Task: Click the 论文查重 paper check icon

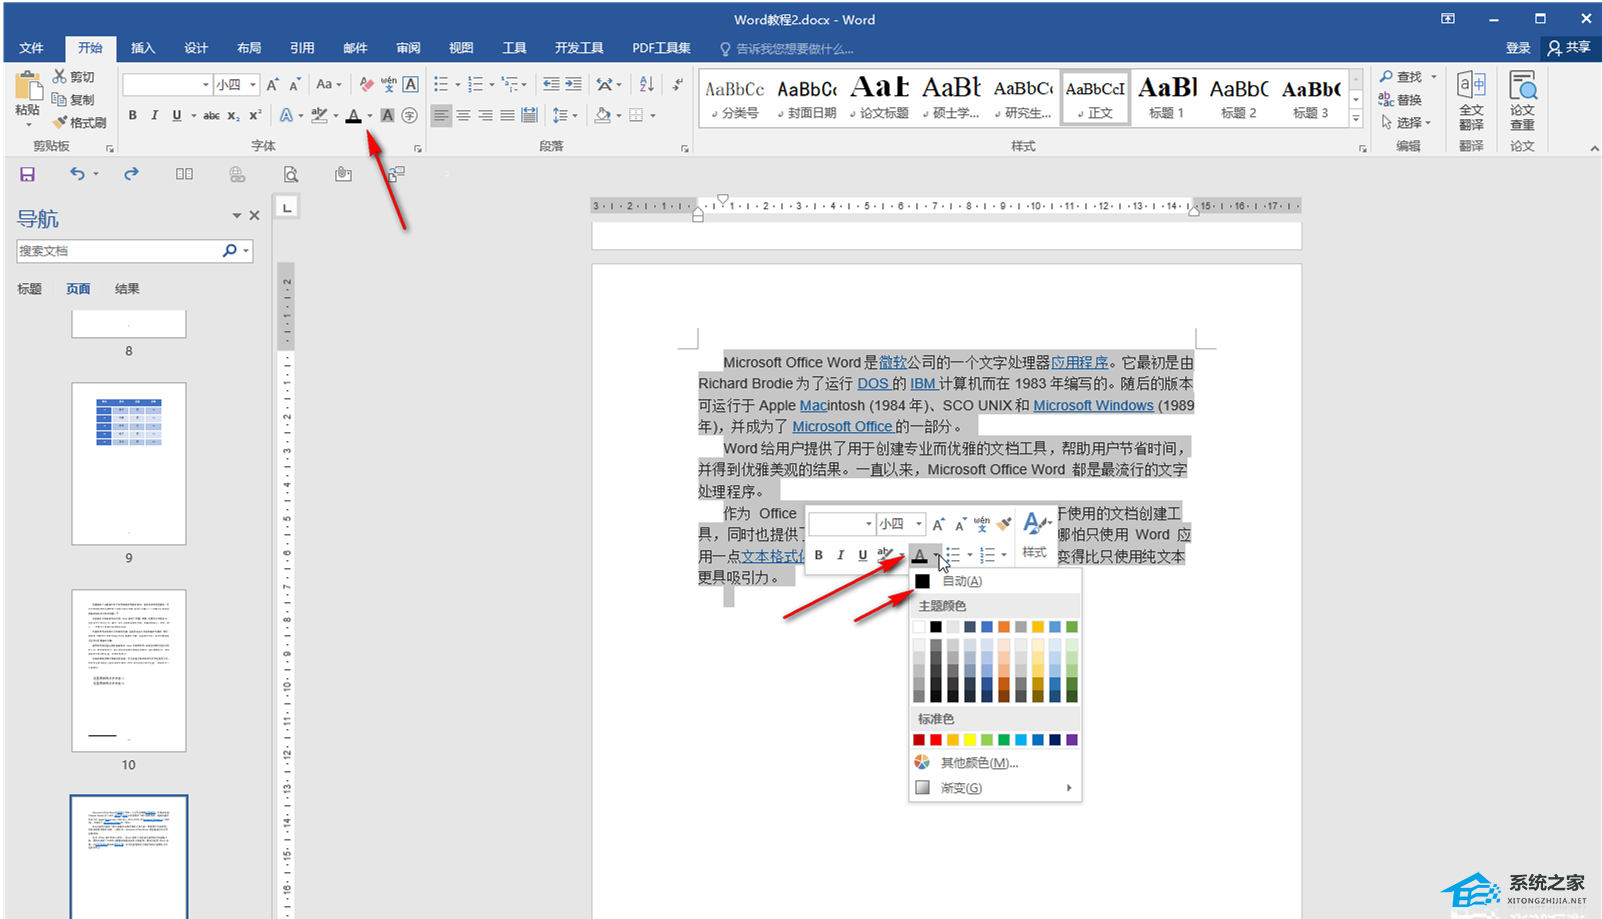Action: 1522,100
